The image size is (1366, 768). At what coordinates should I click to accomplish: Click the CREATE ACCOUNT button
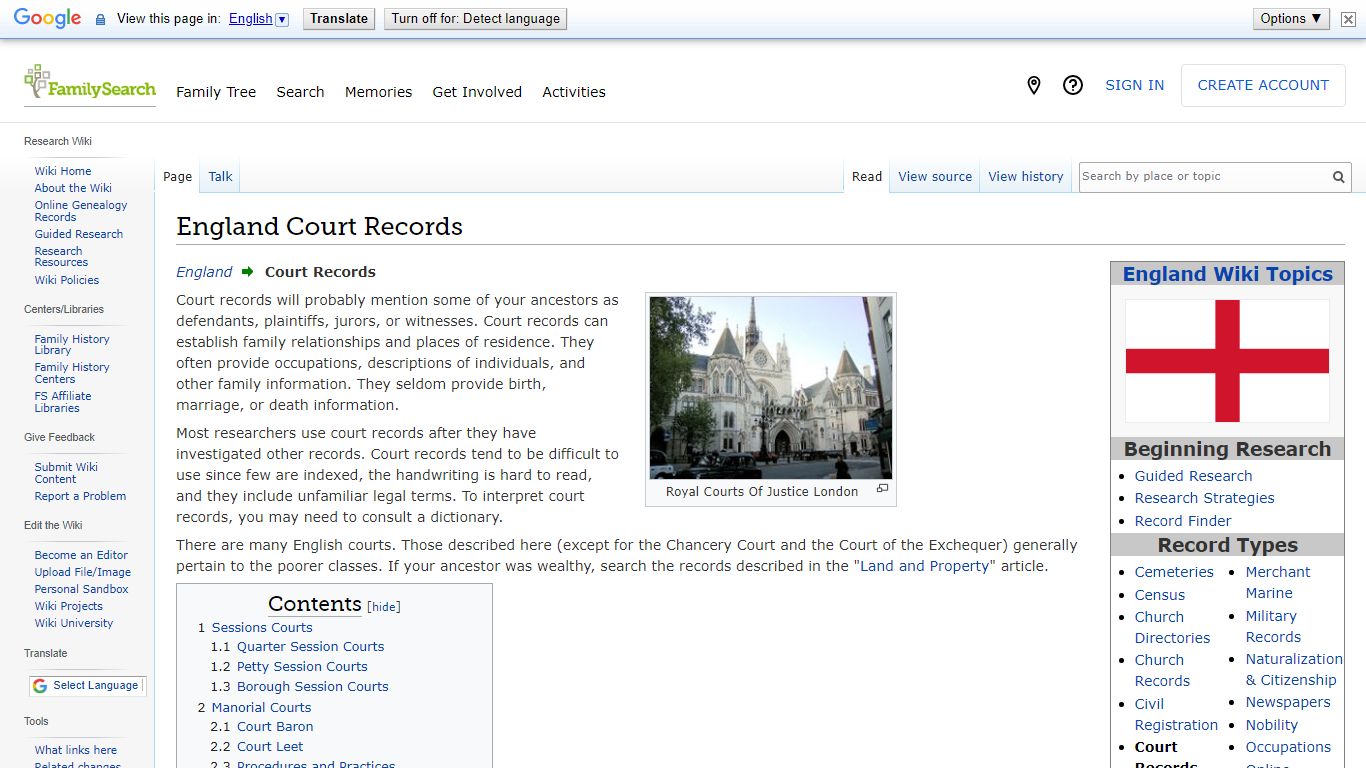pos(1263,86)
